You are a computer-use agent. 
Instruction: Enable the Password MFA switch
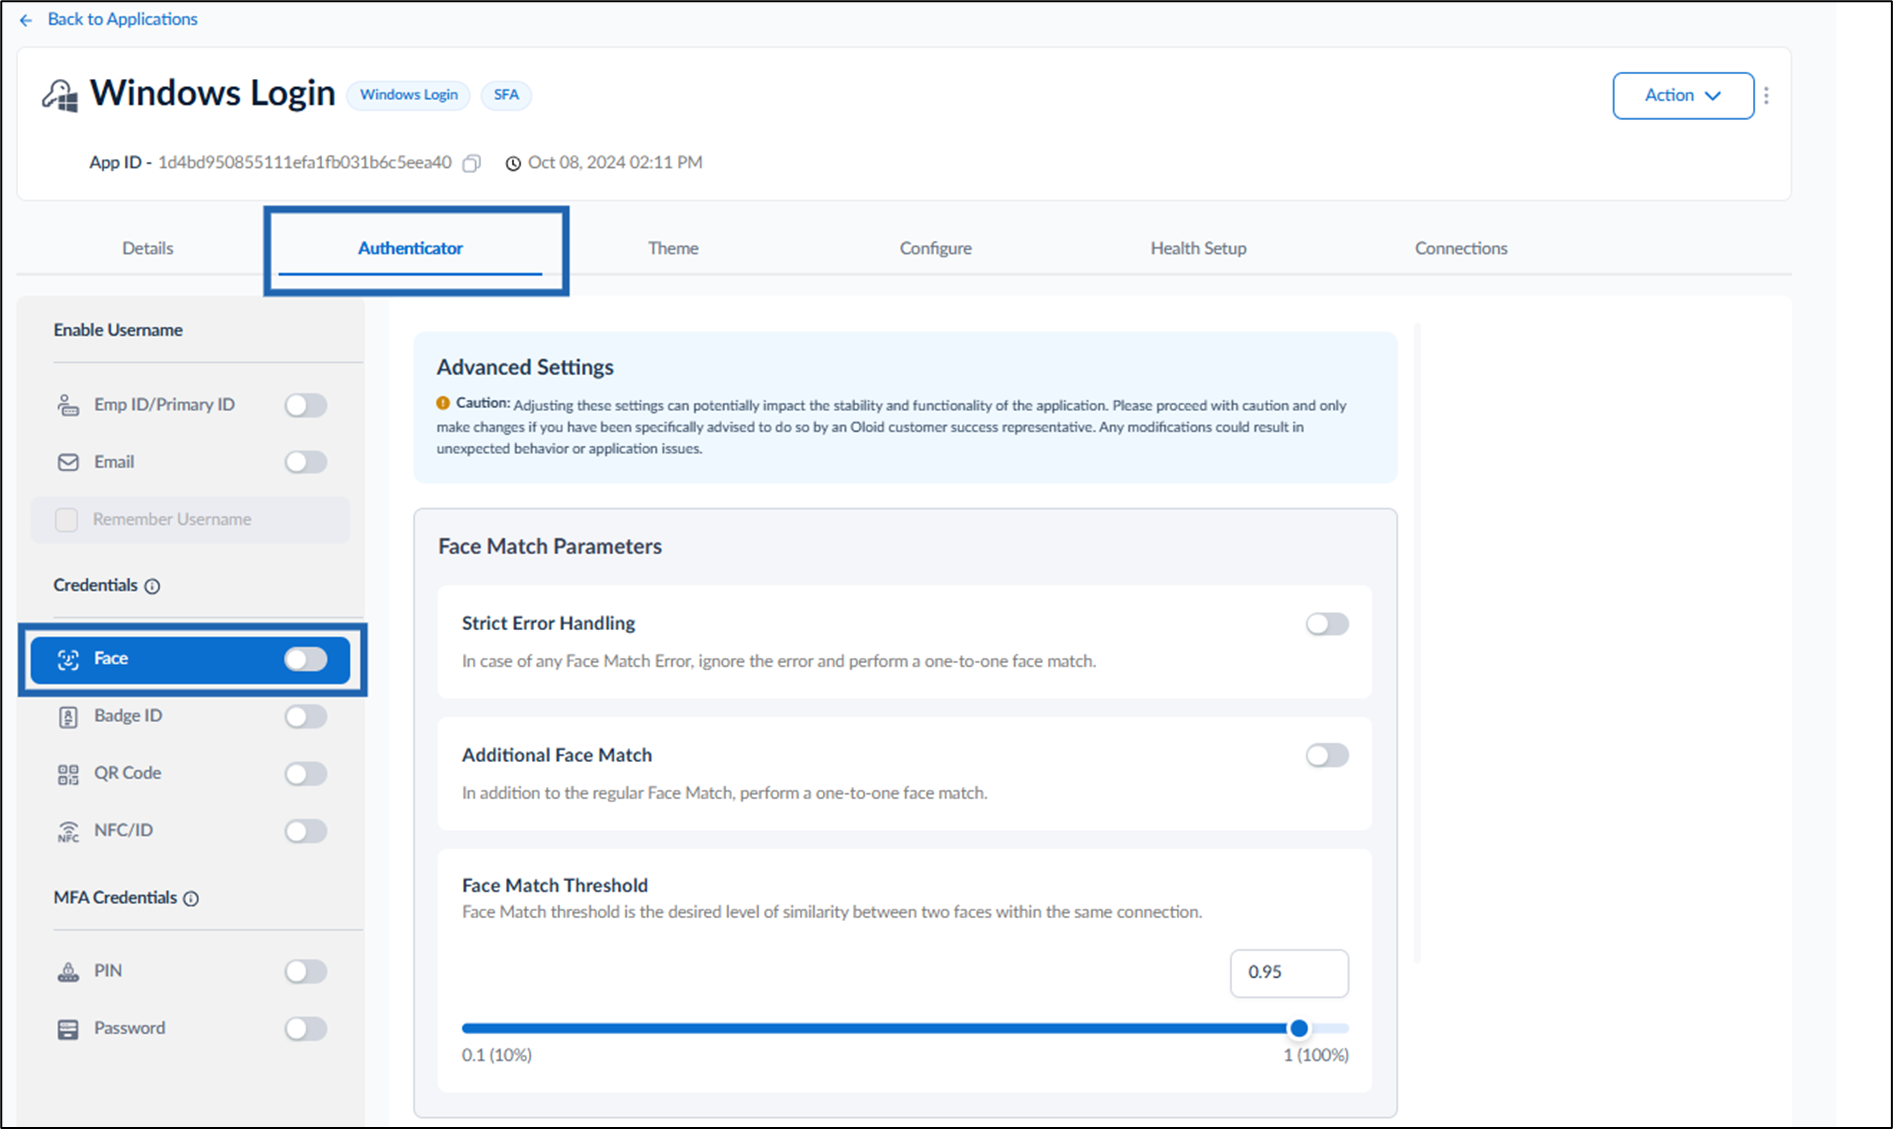coord(306,1029)
